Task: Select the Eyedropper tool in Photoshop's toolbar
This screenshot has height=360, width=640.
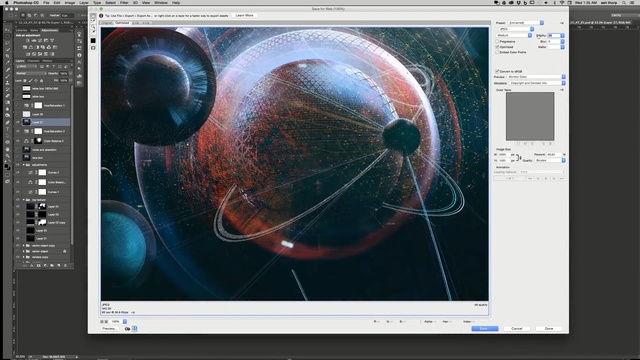Action: [7, 63]
